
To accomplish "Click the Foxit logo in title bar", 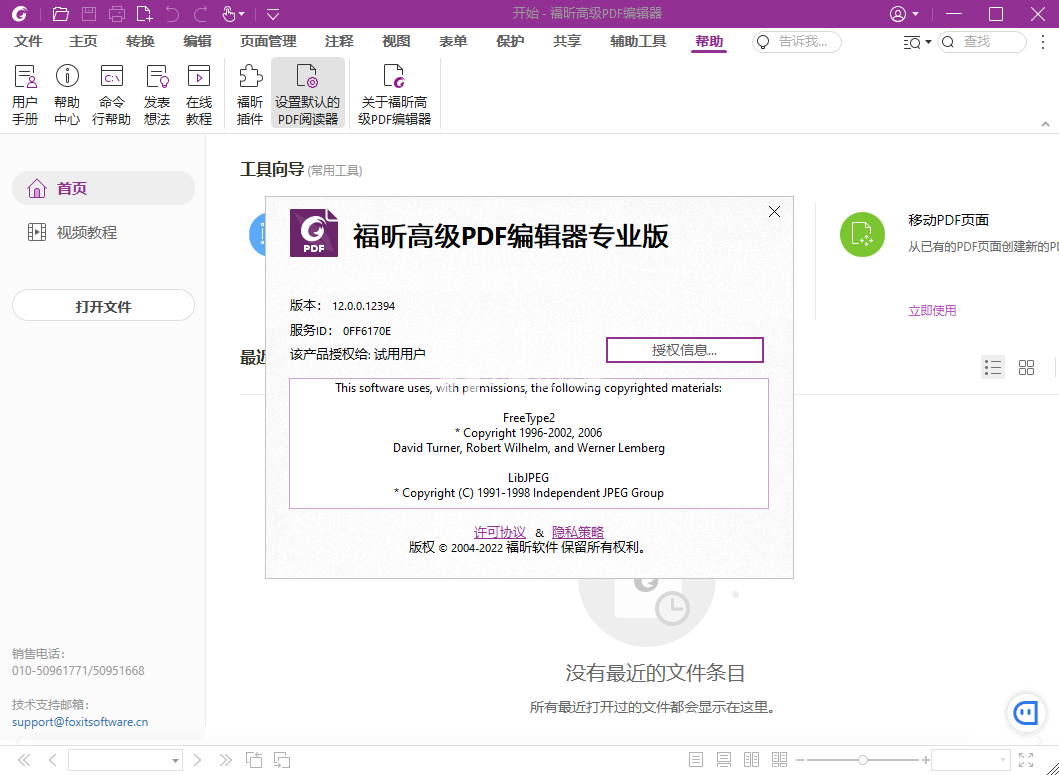I will click(x=20, y=14).
